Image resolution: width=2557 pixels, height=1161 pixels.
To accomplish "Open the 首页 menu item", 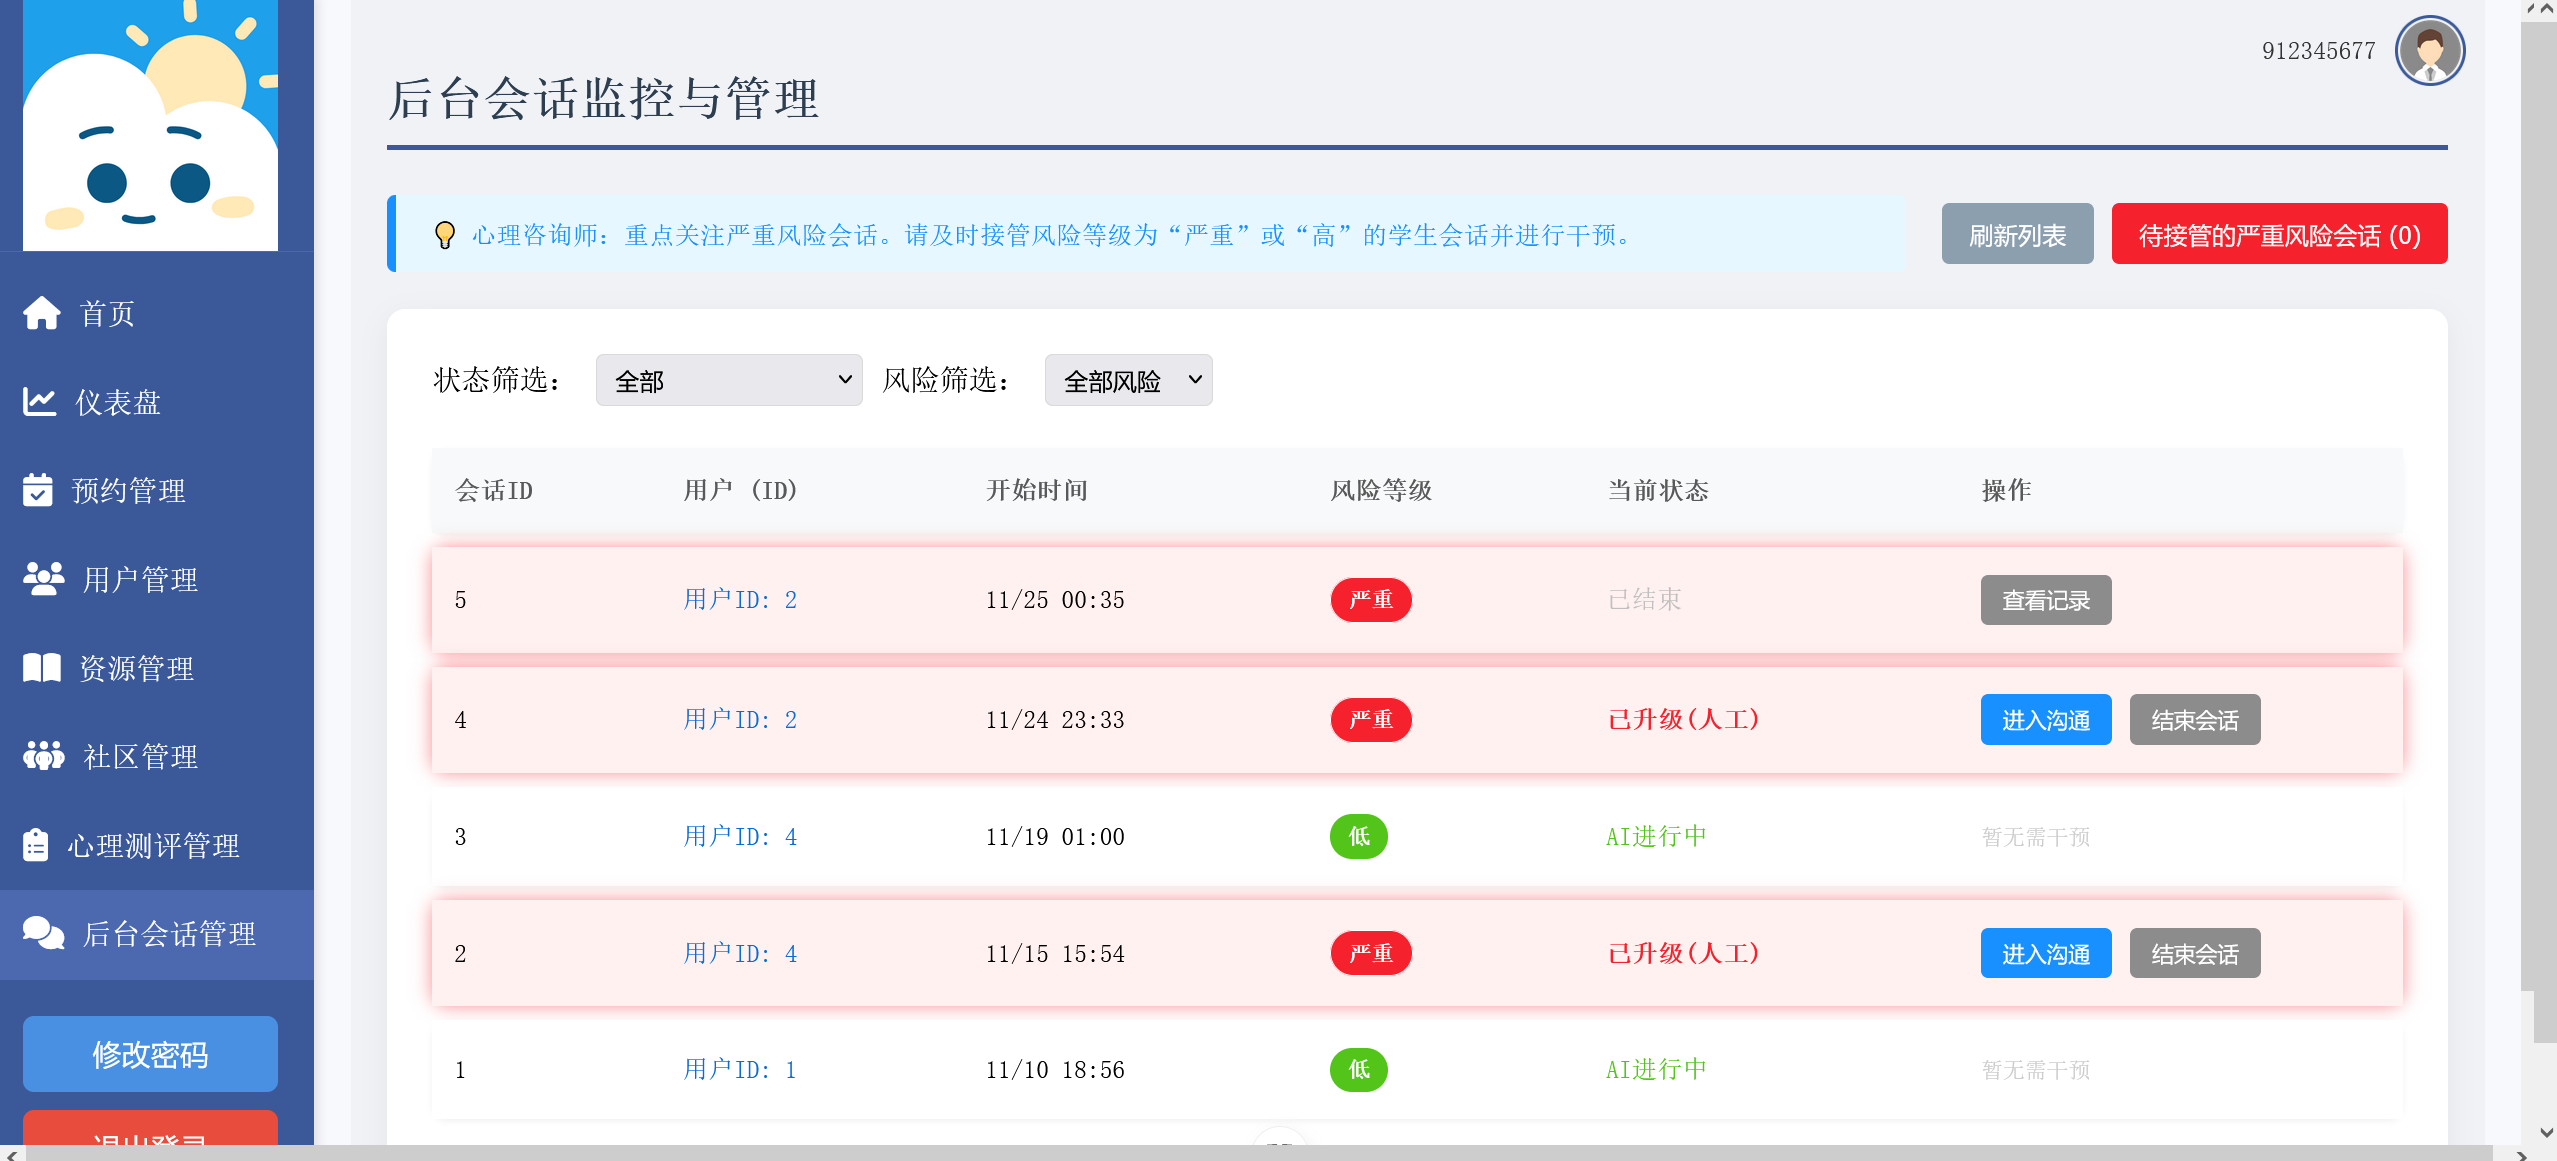I will point(157,313).
